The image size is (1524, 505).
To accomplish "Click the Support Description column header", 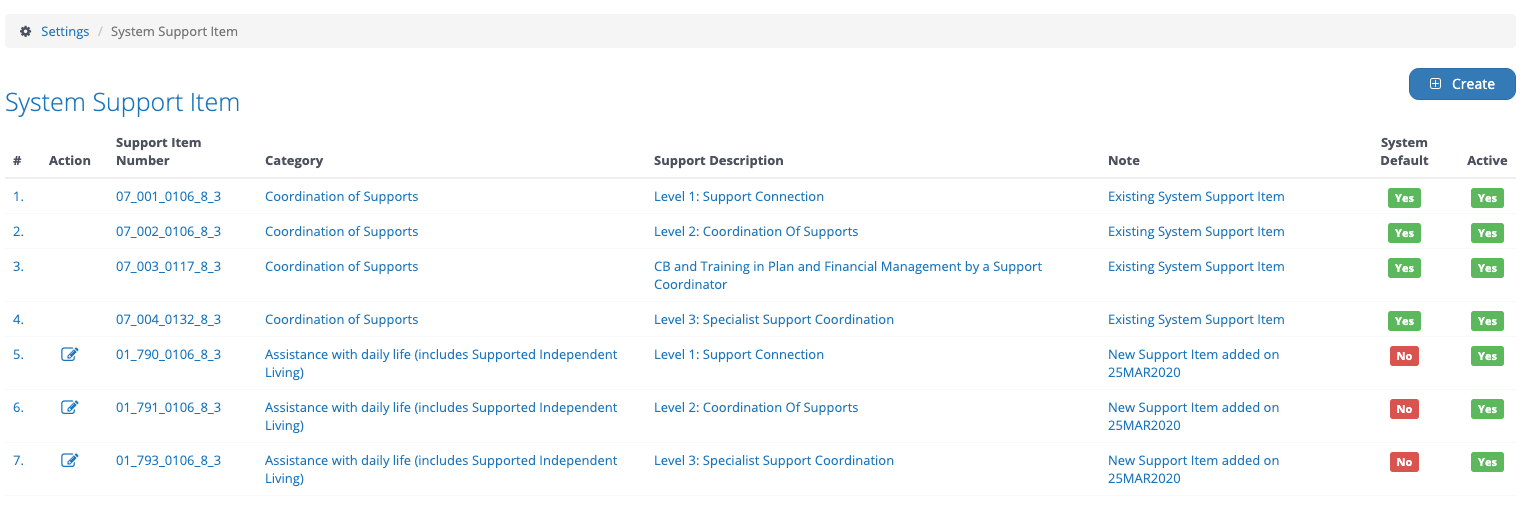I will tap(719, 160).
